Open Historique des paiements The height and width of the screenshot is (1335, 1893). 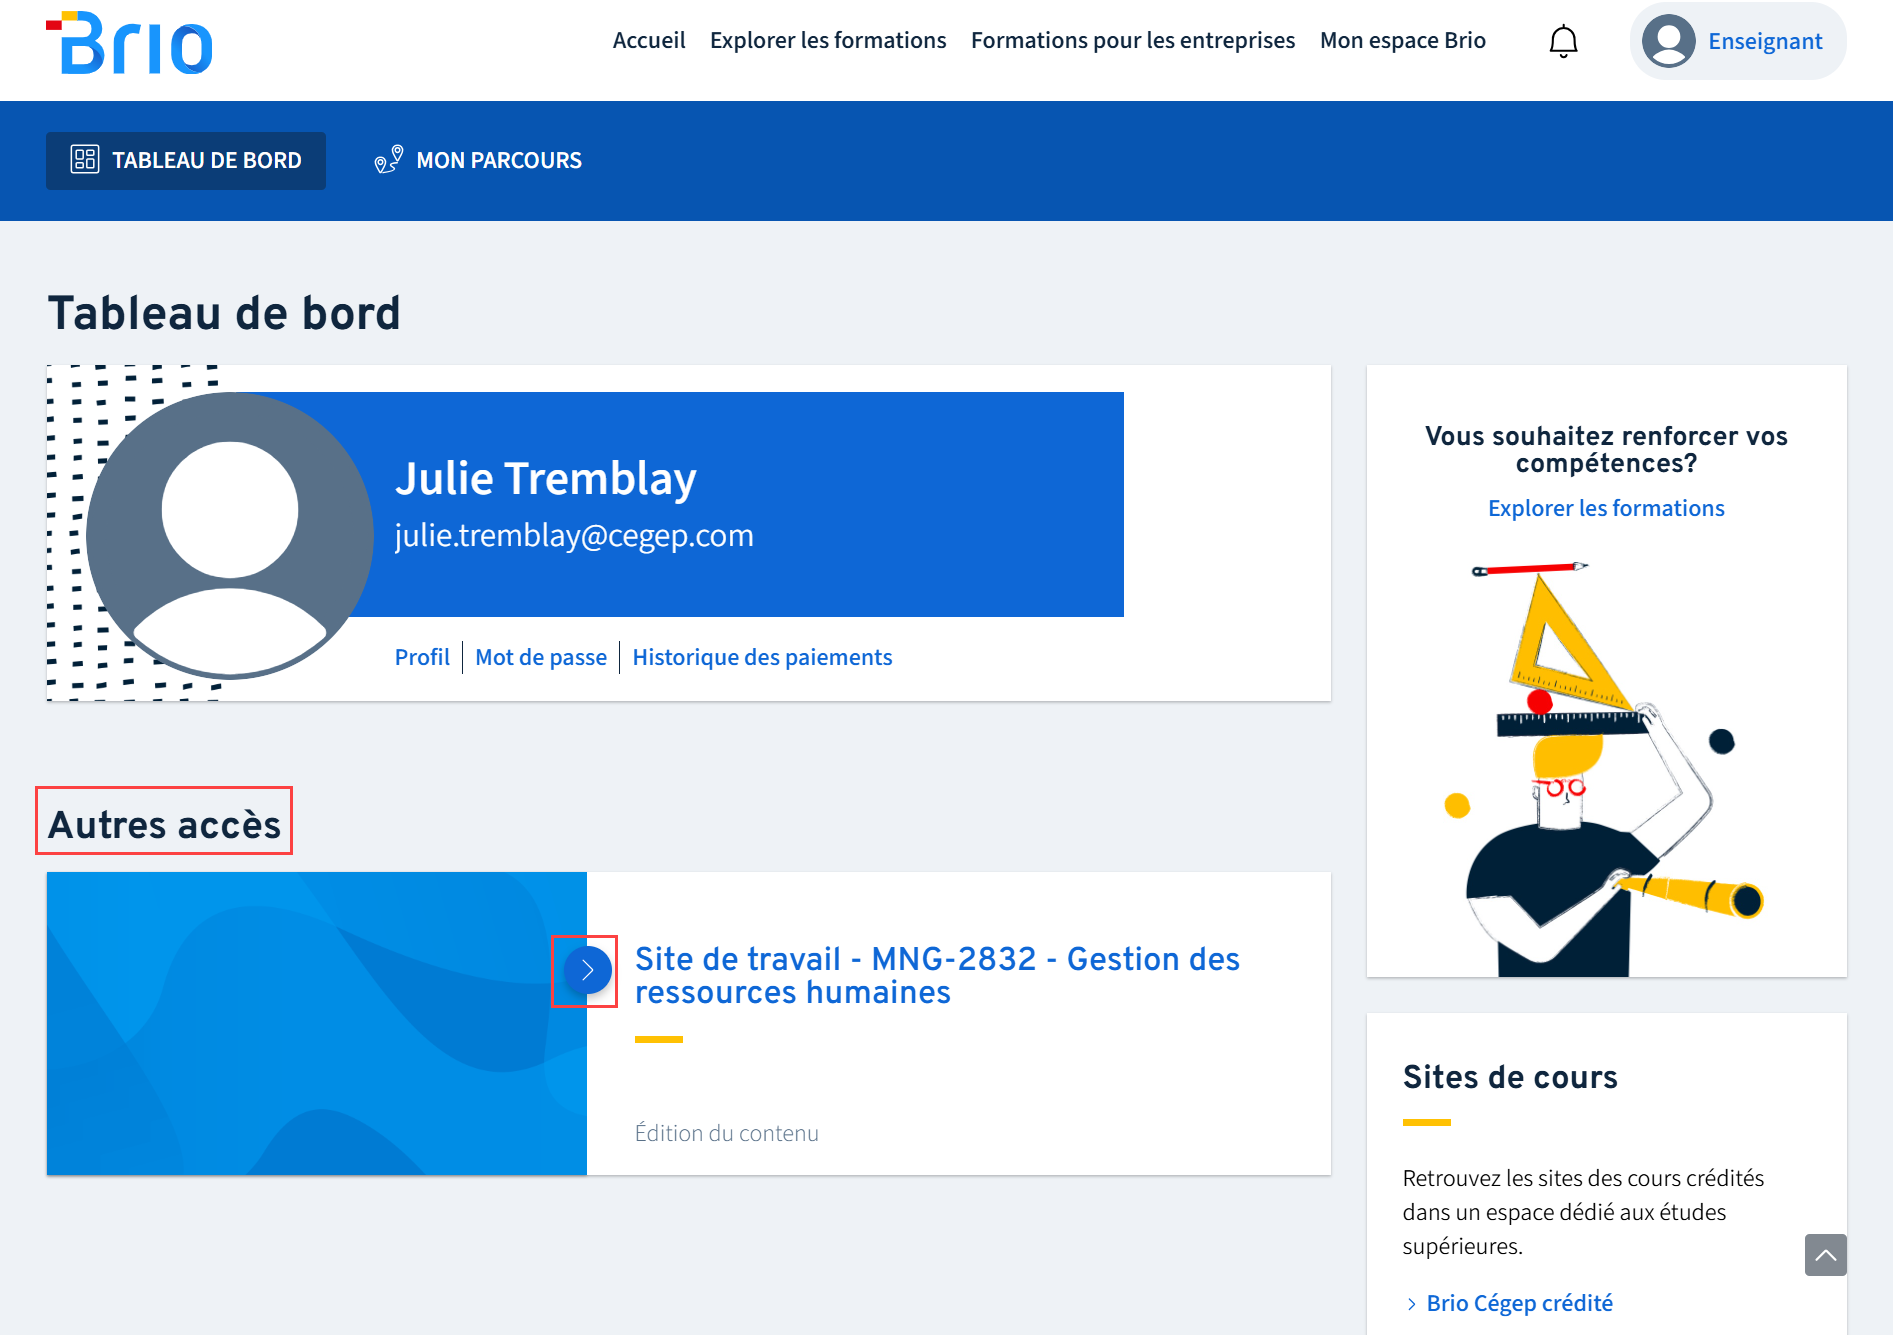coord(762,657)
